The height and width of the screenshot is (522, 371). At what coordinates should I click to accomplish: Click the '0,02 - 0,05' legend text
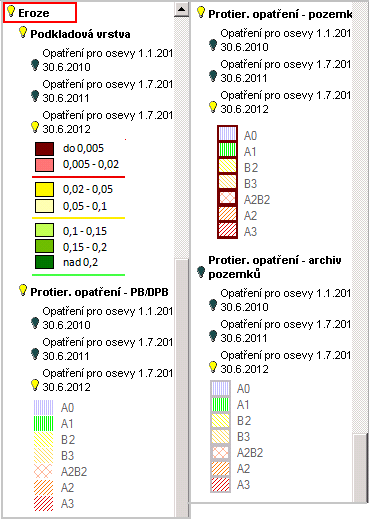pos(88,189)
